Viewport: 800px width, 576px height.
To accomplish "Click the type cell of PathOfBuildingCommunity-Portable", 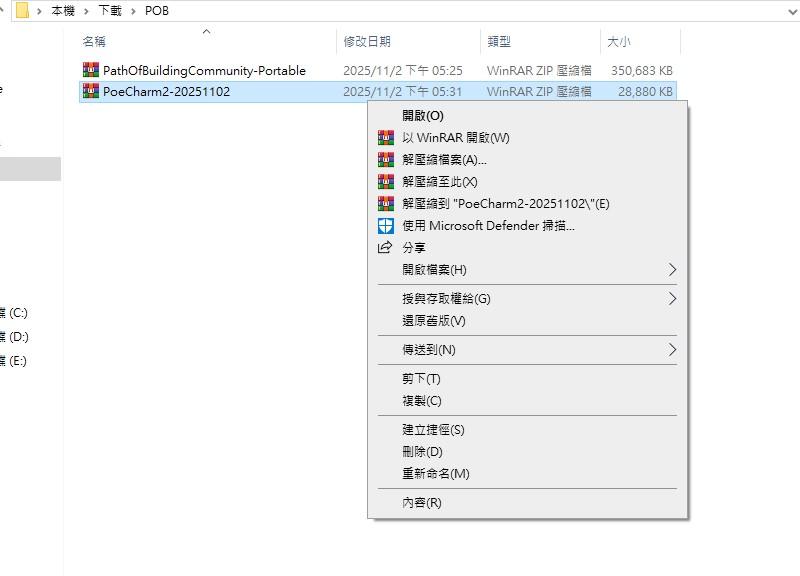I will point(539,70).
